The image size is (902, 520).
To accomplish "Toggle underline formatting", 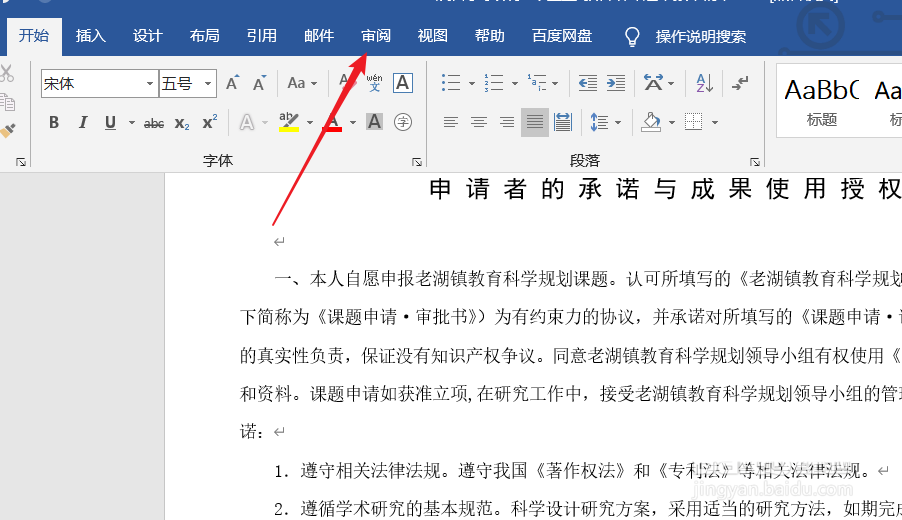I will [x=110, y=122].
